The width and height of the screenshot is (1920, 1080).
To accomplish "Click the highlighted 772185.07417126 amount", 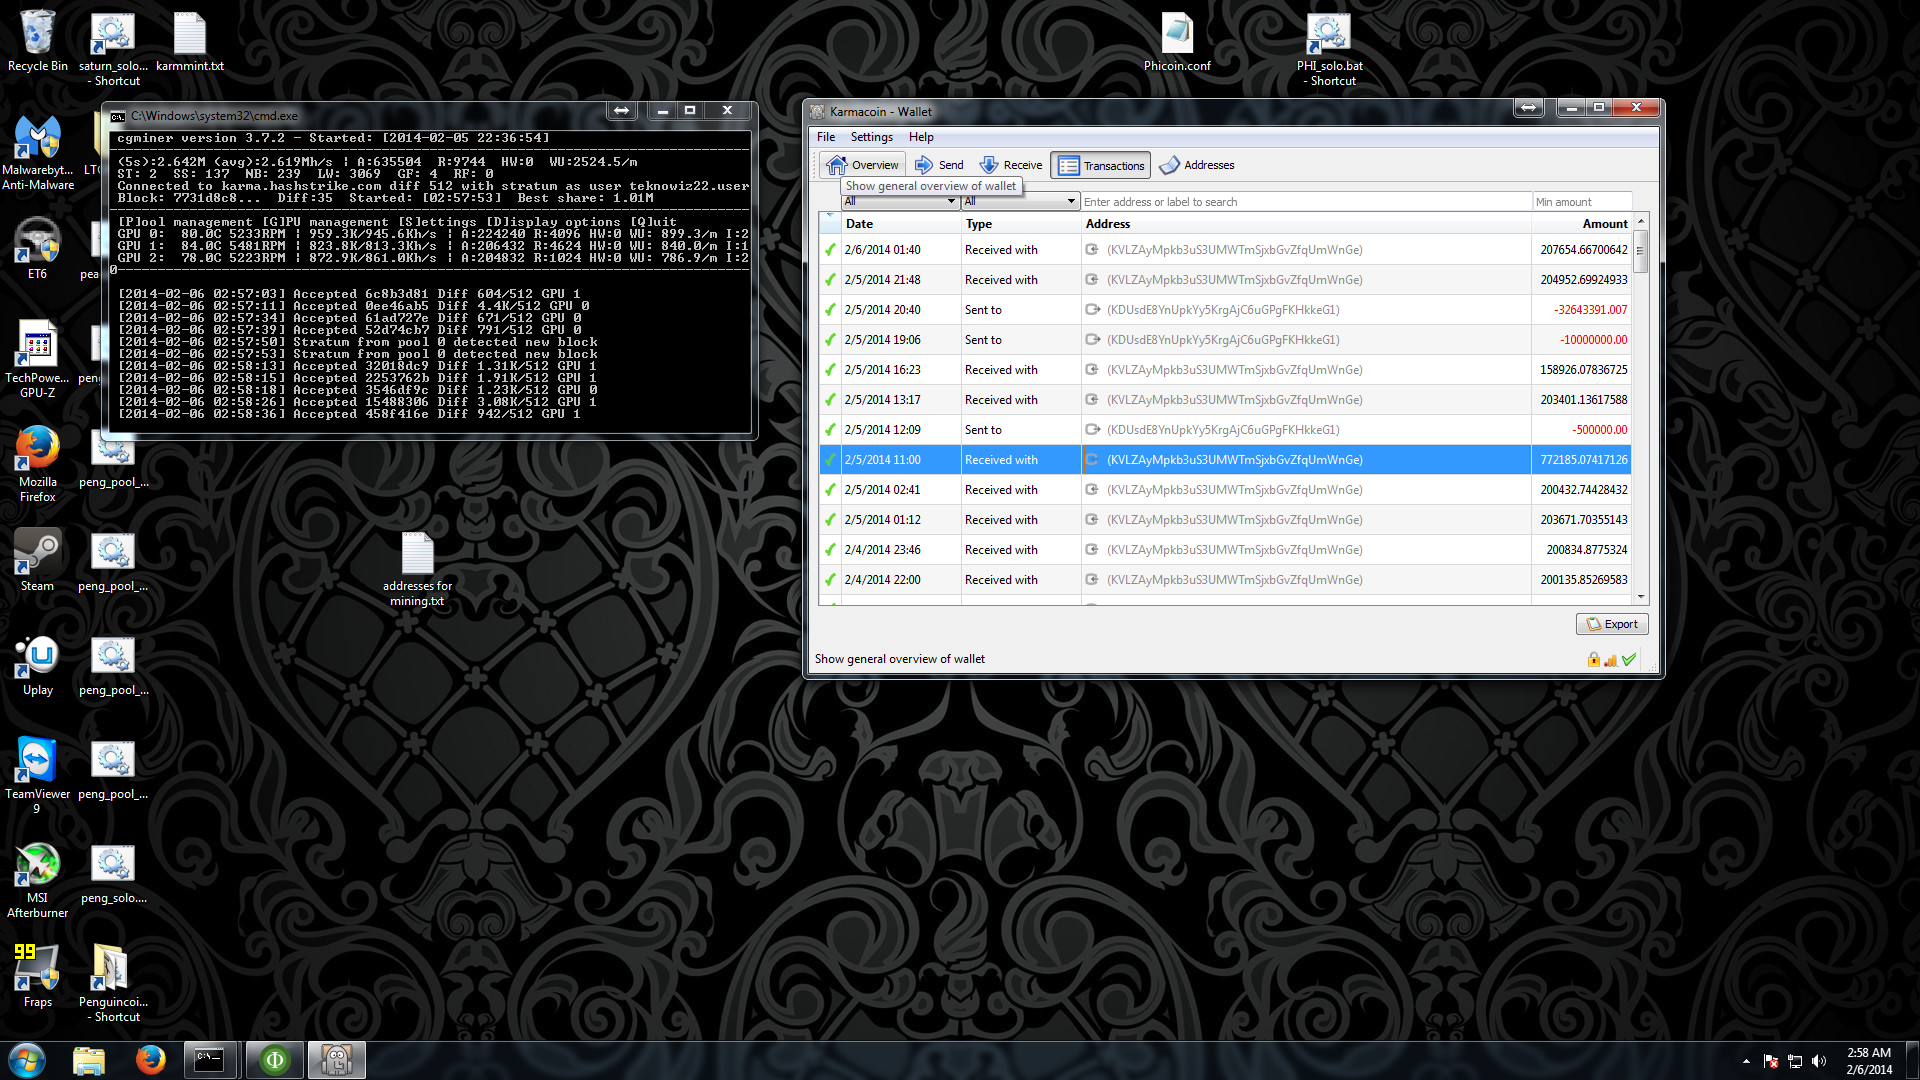I will point(1584,460).
